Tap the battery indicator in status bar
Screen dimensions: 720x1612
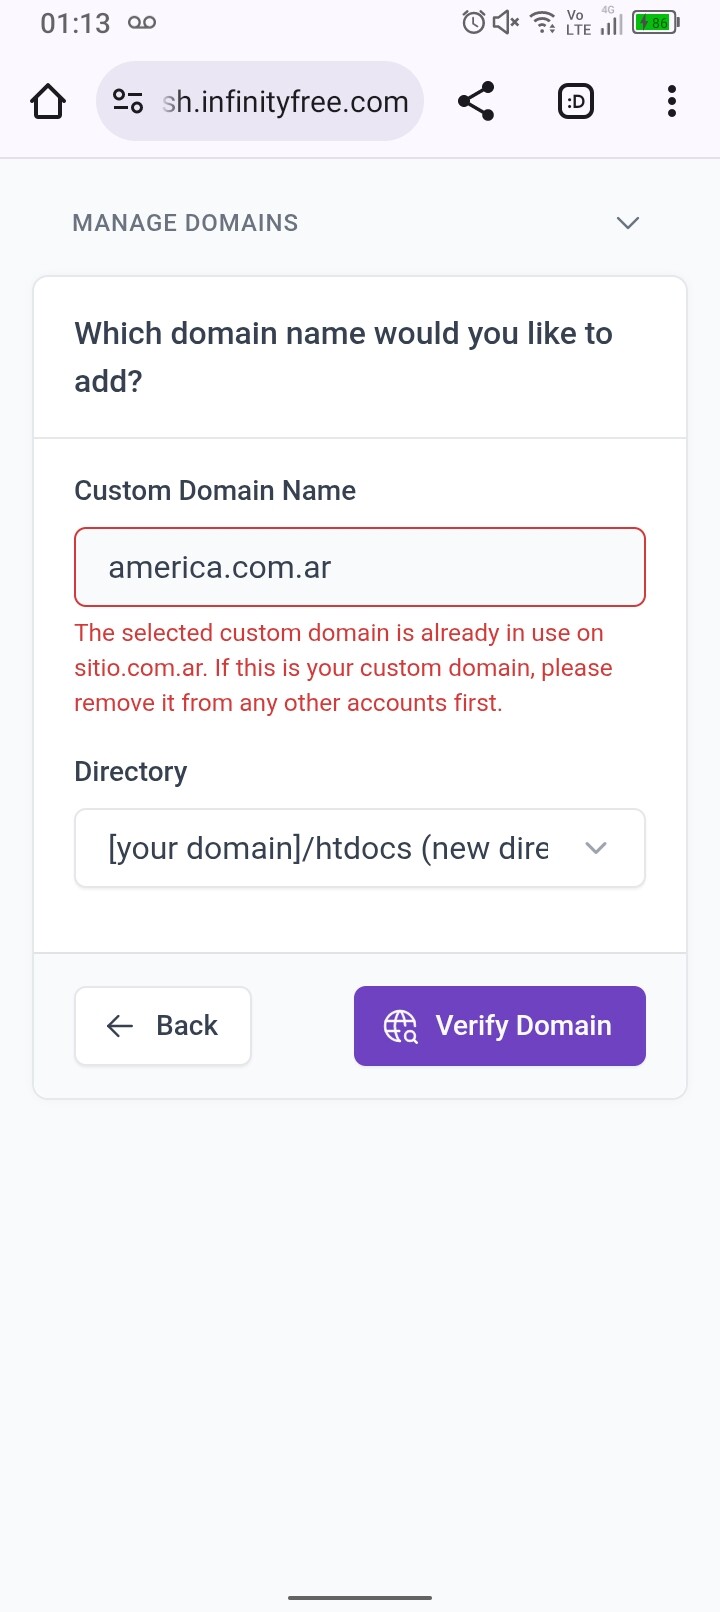click(656, 22)
